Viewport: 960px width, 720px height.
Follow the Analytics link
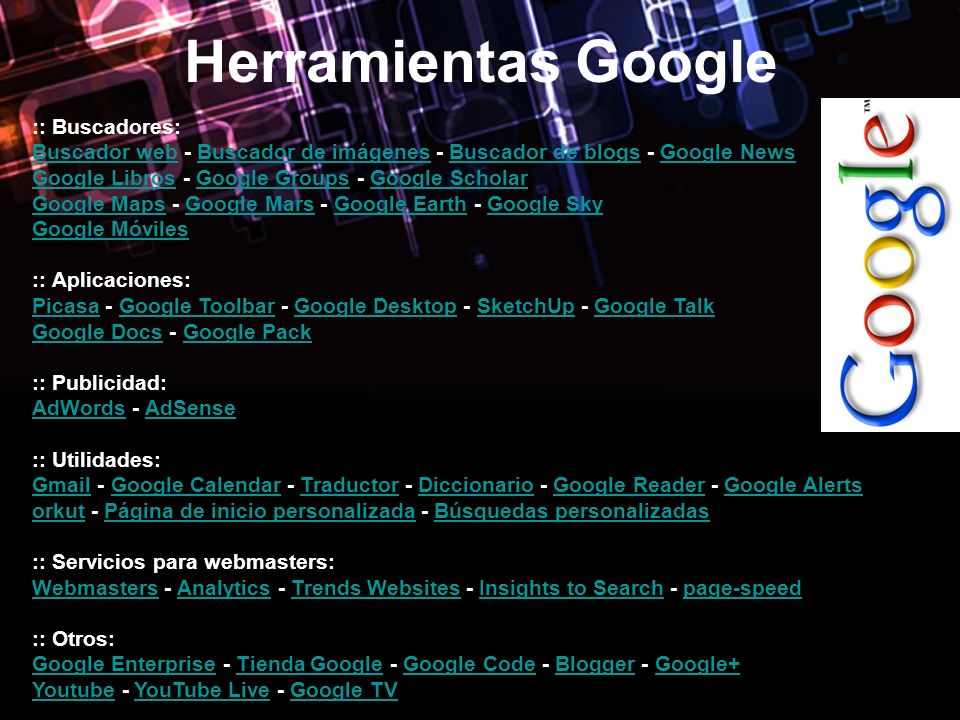pyautogui.click(x=223, y=588)
